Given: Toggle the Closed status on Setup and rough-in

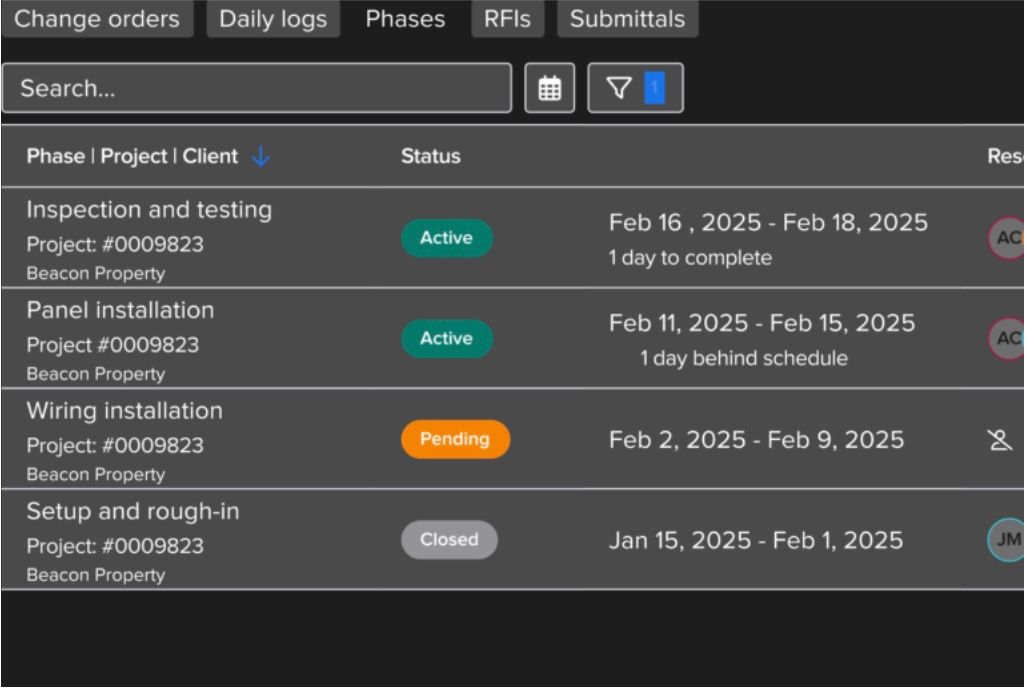Looking at the screenshot, I should tap(449, 540).
